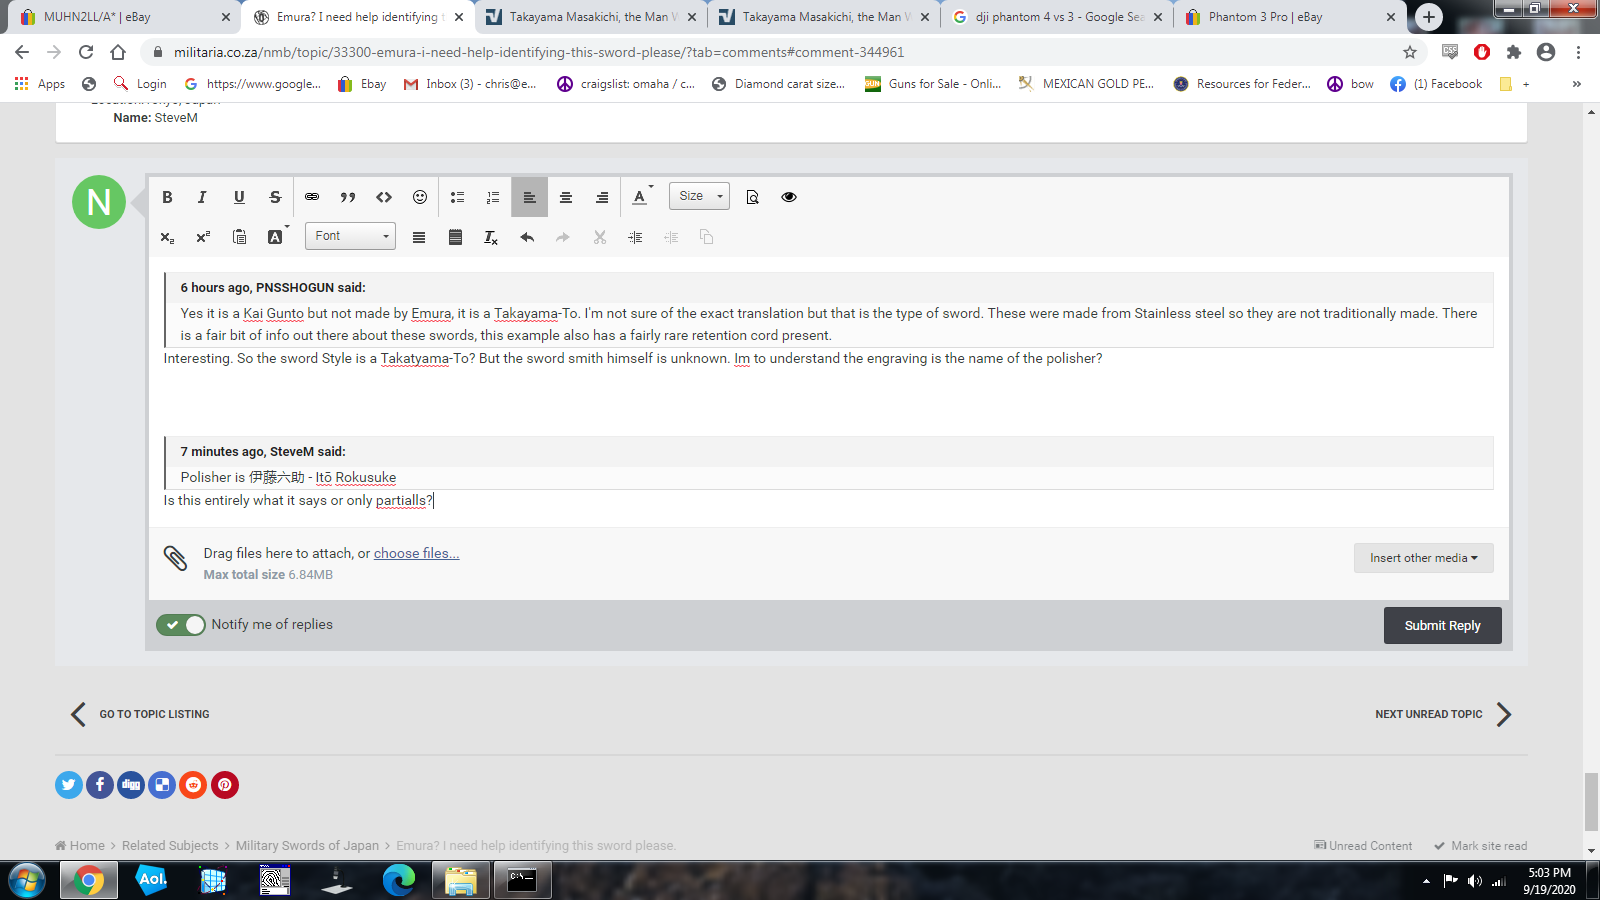Viewport: 1600px width, 900px height.
Task: Click the undo arrow in editor
Action: coord(527,237)
